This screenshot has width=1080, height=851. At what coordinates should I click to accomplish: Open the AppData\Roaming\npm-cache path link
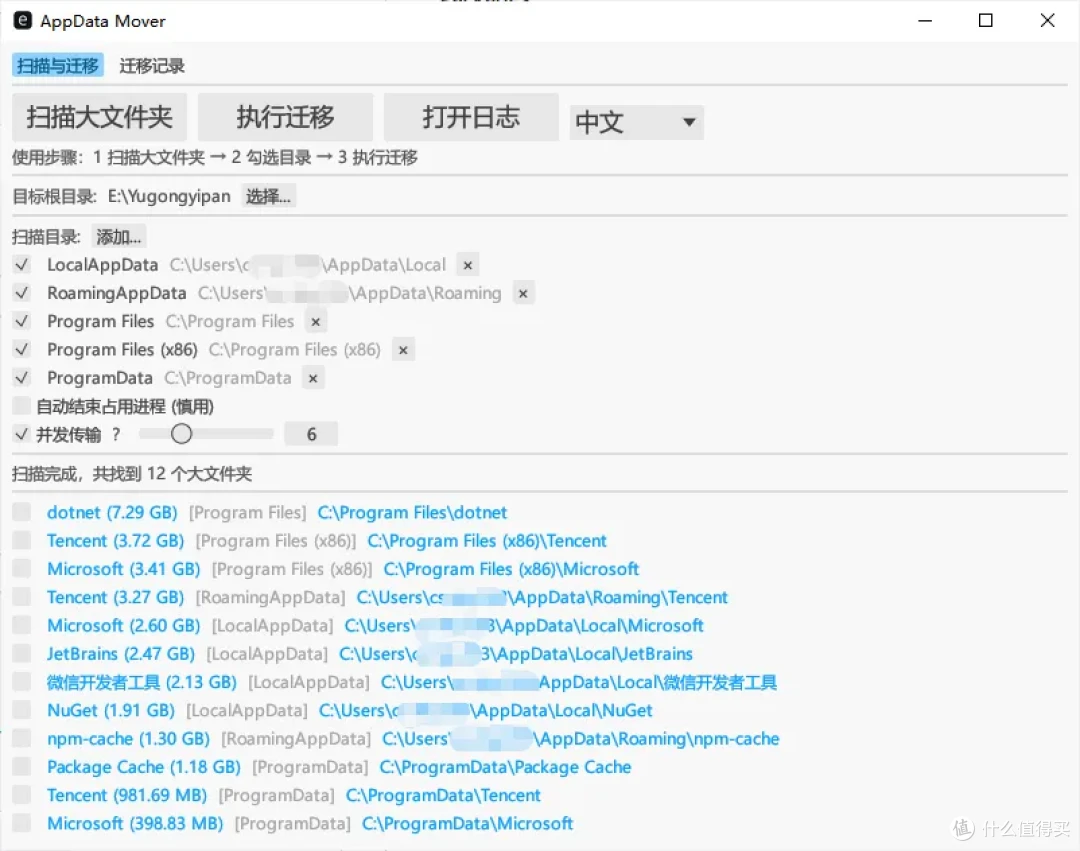pos(581,738)
